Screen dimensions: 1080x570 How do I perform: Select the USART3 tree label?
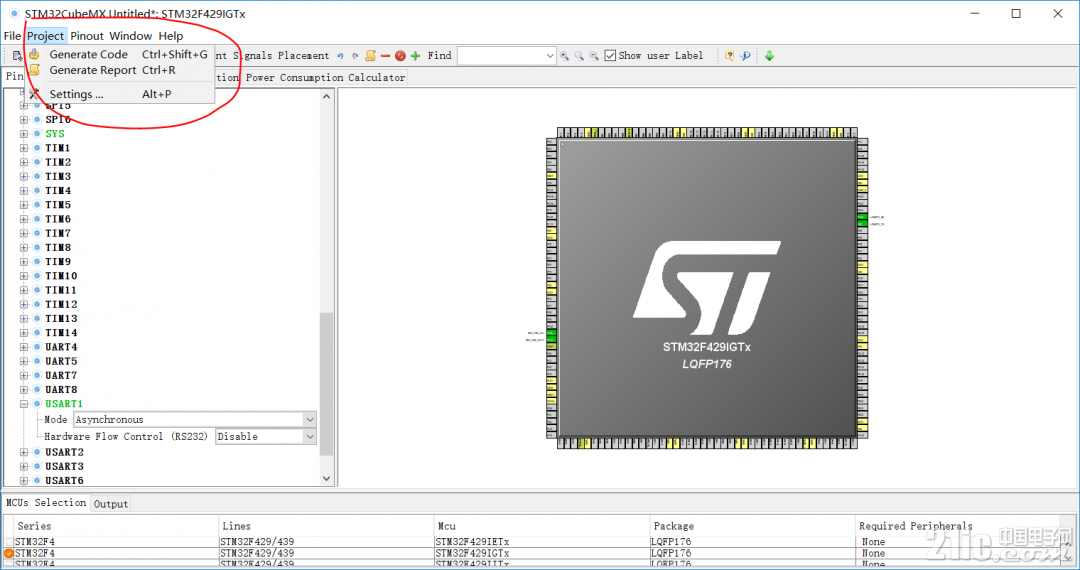coord(64,467)
